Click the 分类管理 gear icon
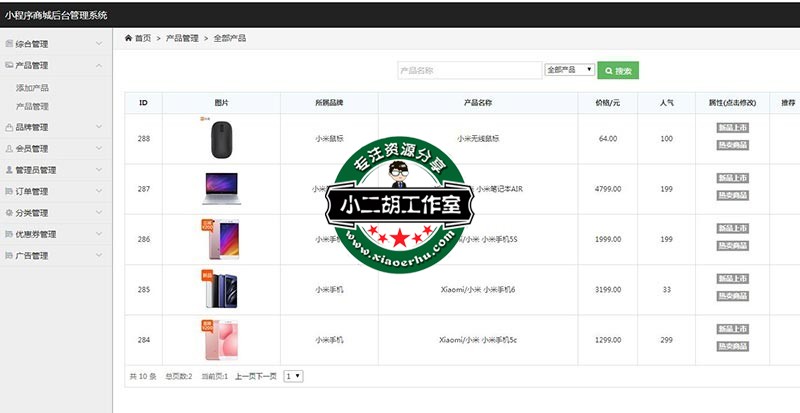800x413 pixels. tap(9, 213)
